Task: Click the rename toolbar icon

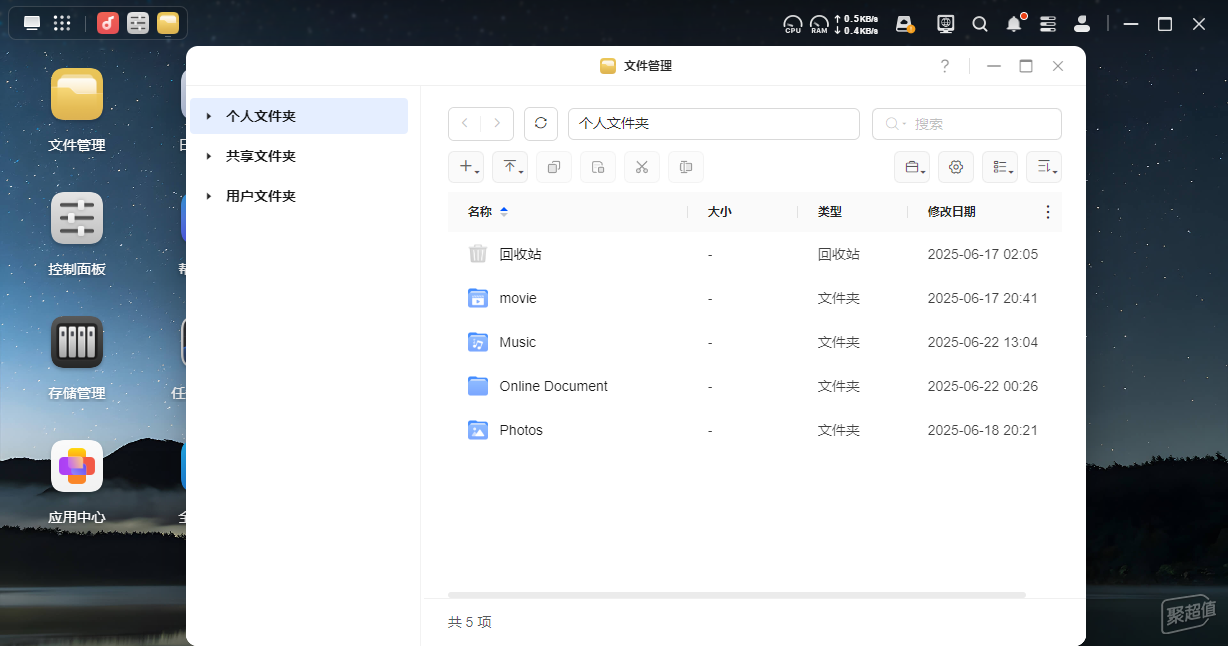Action: [x=686, y=167]
